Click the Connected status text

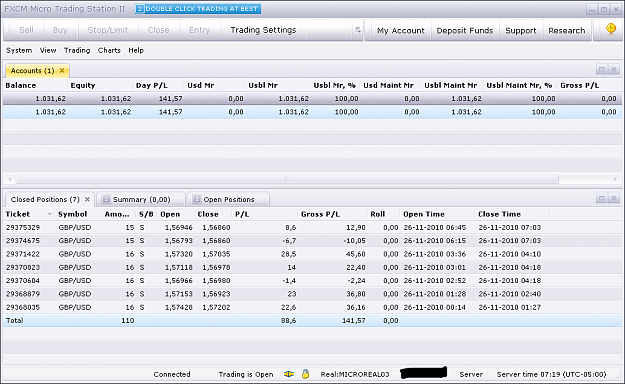[172, 374]
